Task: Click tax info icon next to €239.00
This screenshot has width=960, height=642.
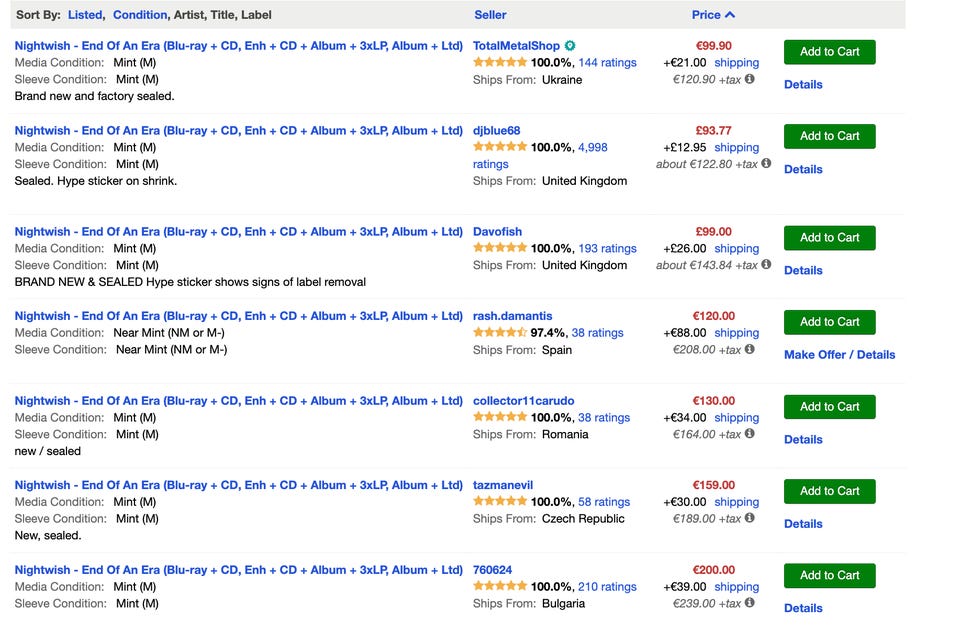Action: point(750,603)
